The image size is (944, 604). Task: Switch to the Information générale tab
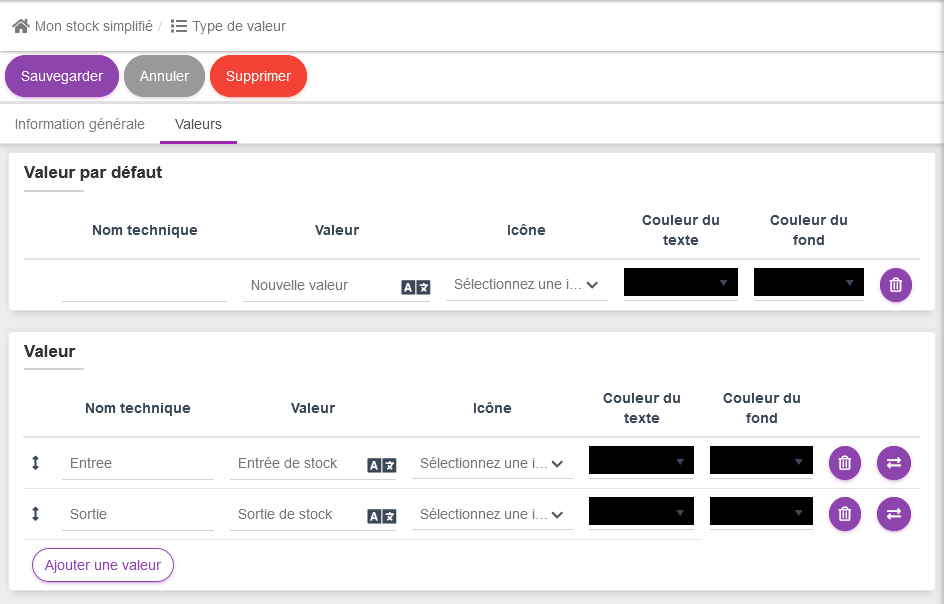tap(80, 125)
